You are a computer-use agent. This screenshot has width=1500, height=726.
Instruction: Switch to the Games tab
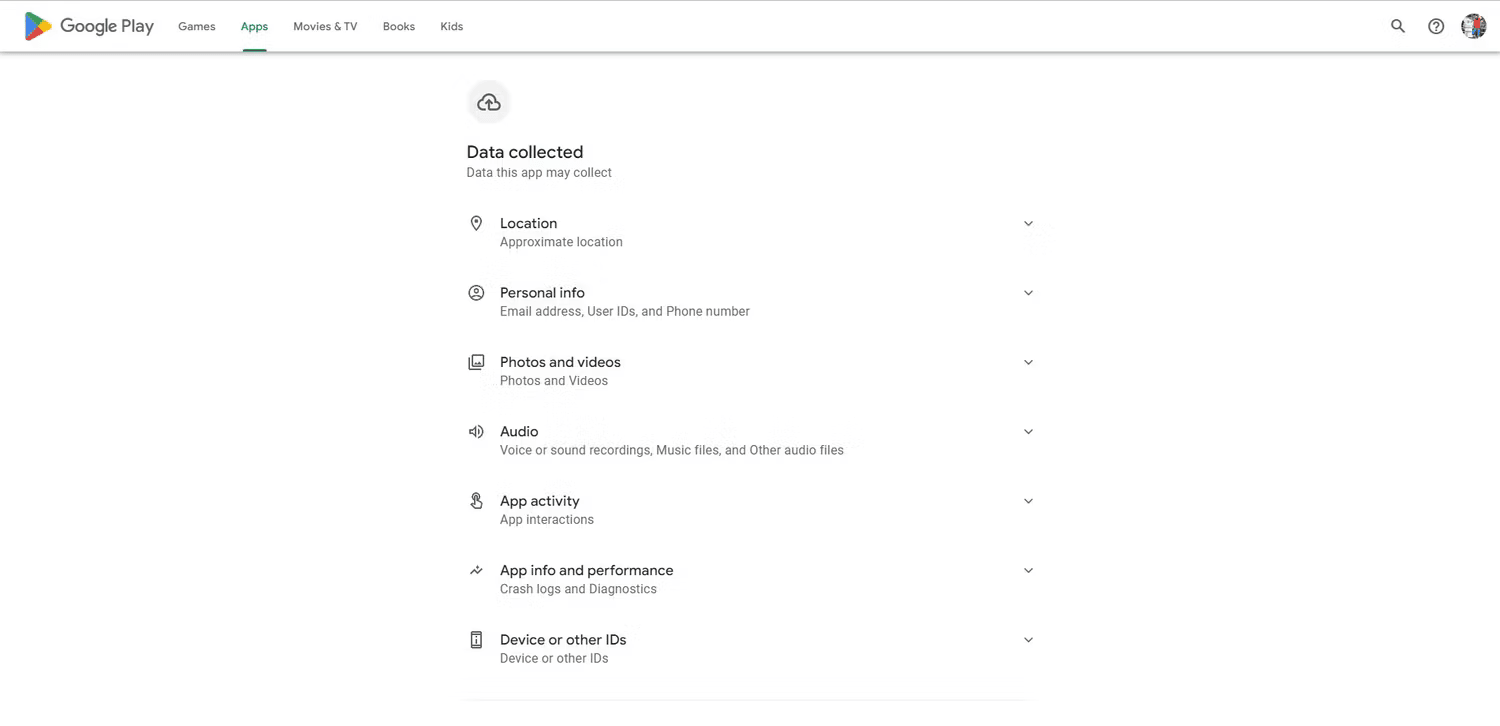(x=197, y=26)
